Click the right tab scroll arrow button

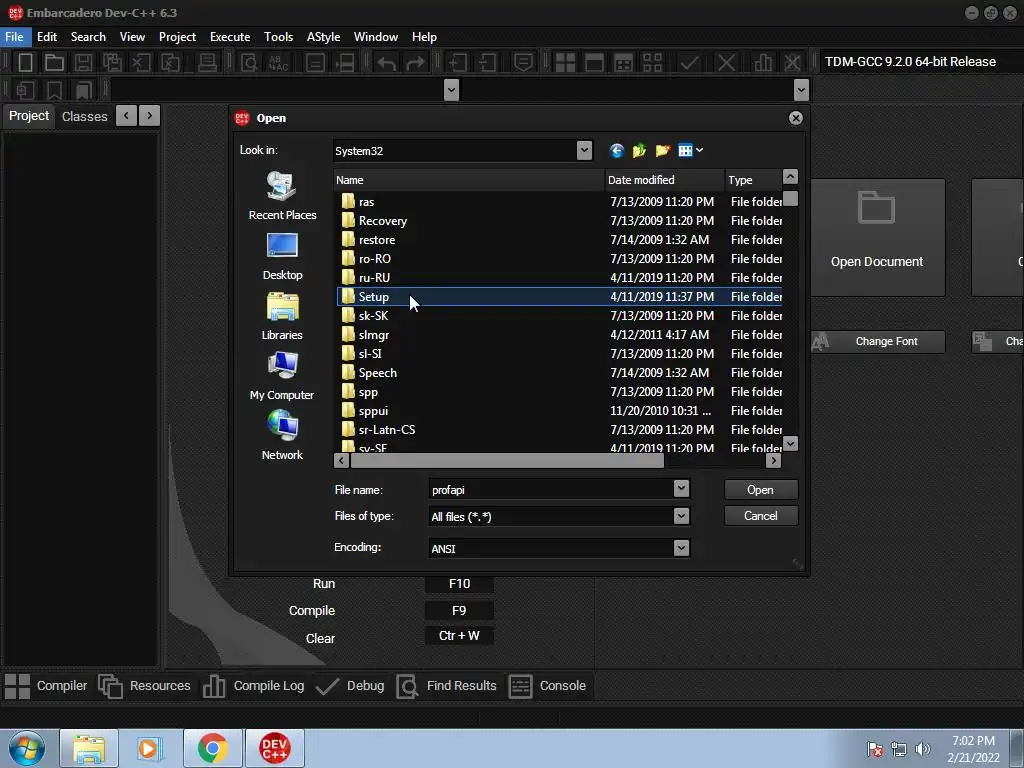[150, 116]
